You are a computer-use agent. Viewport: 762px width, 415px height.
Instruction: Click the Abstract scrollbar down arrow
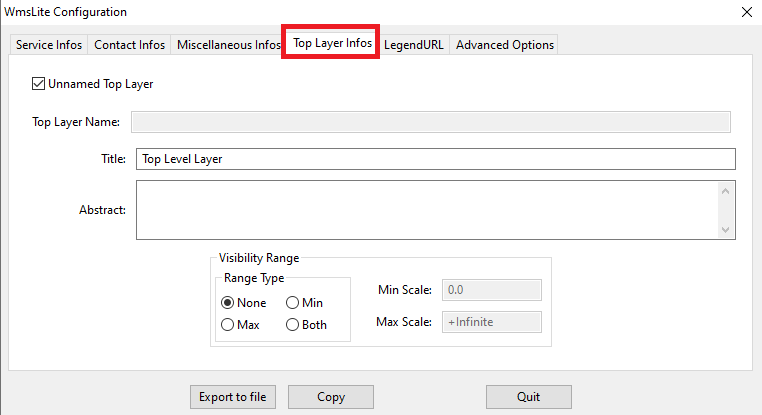pyautogui.click(x=726, y=229)
